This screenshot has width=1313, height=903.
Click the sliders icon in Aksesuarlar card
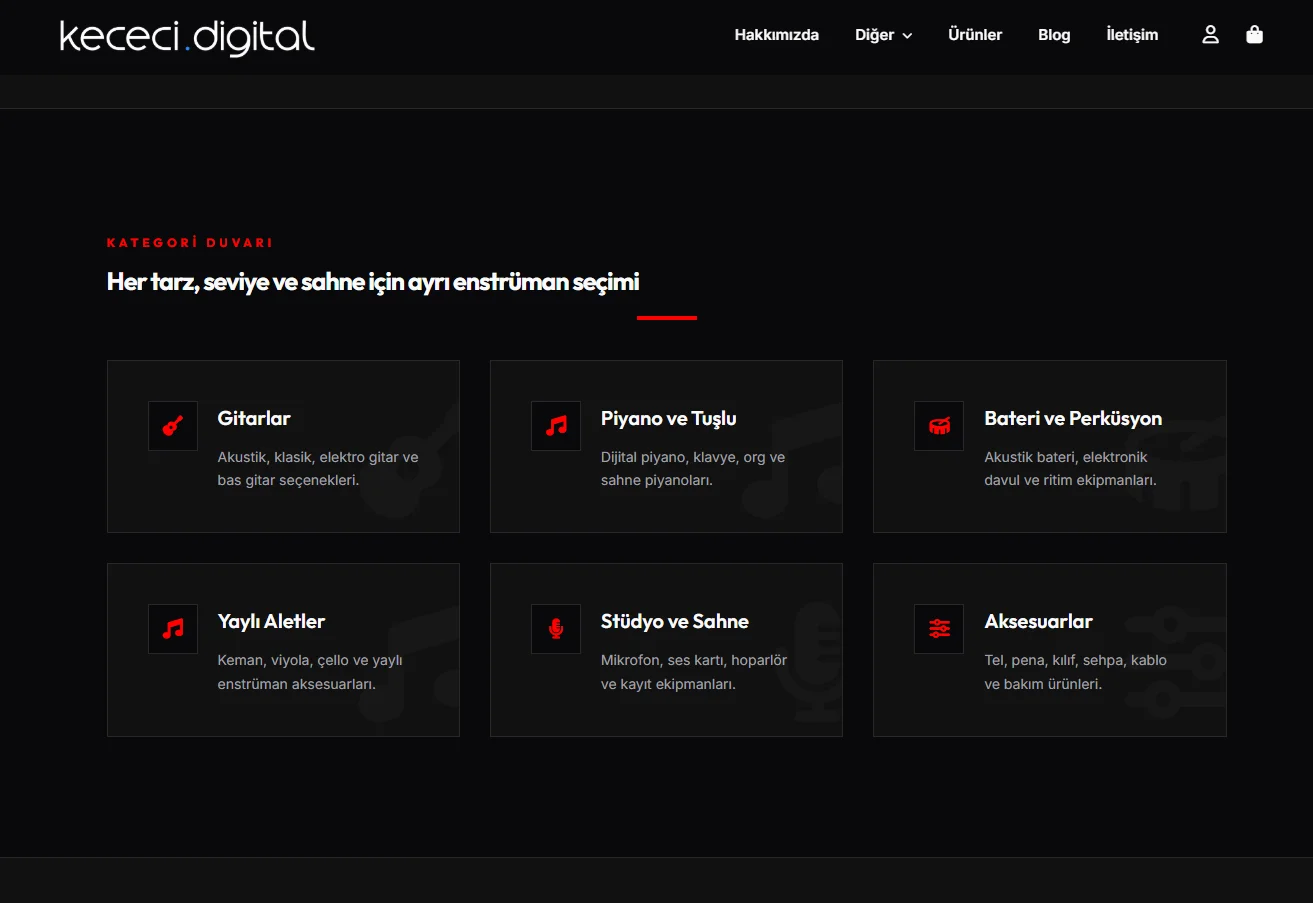(x=939, y=629)
